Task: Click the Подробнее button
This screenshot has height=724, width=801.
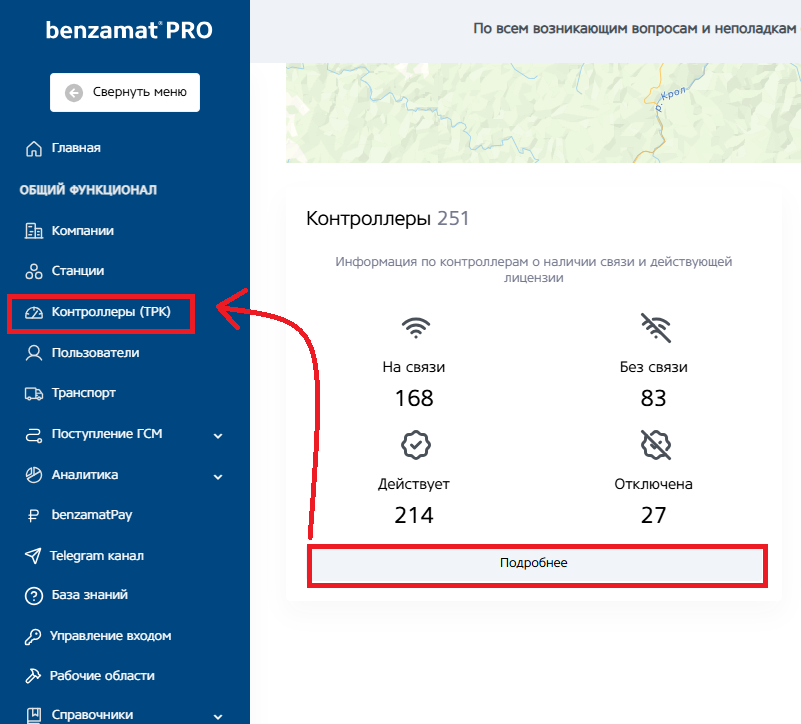Action: (537, 566)
